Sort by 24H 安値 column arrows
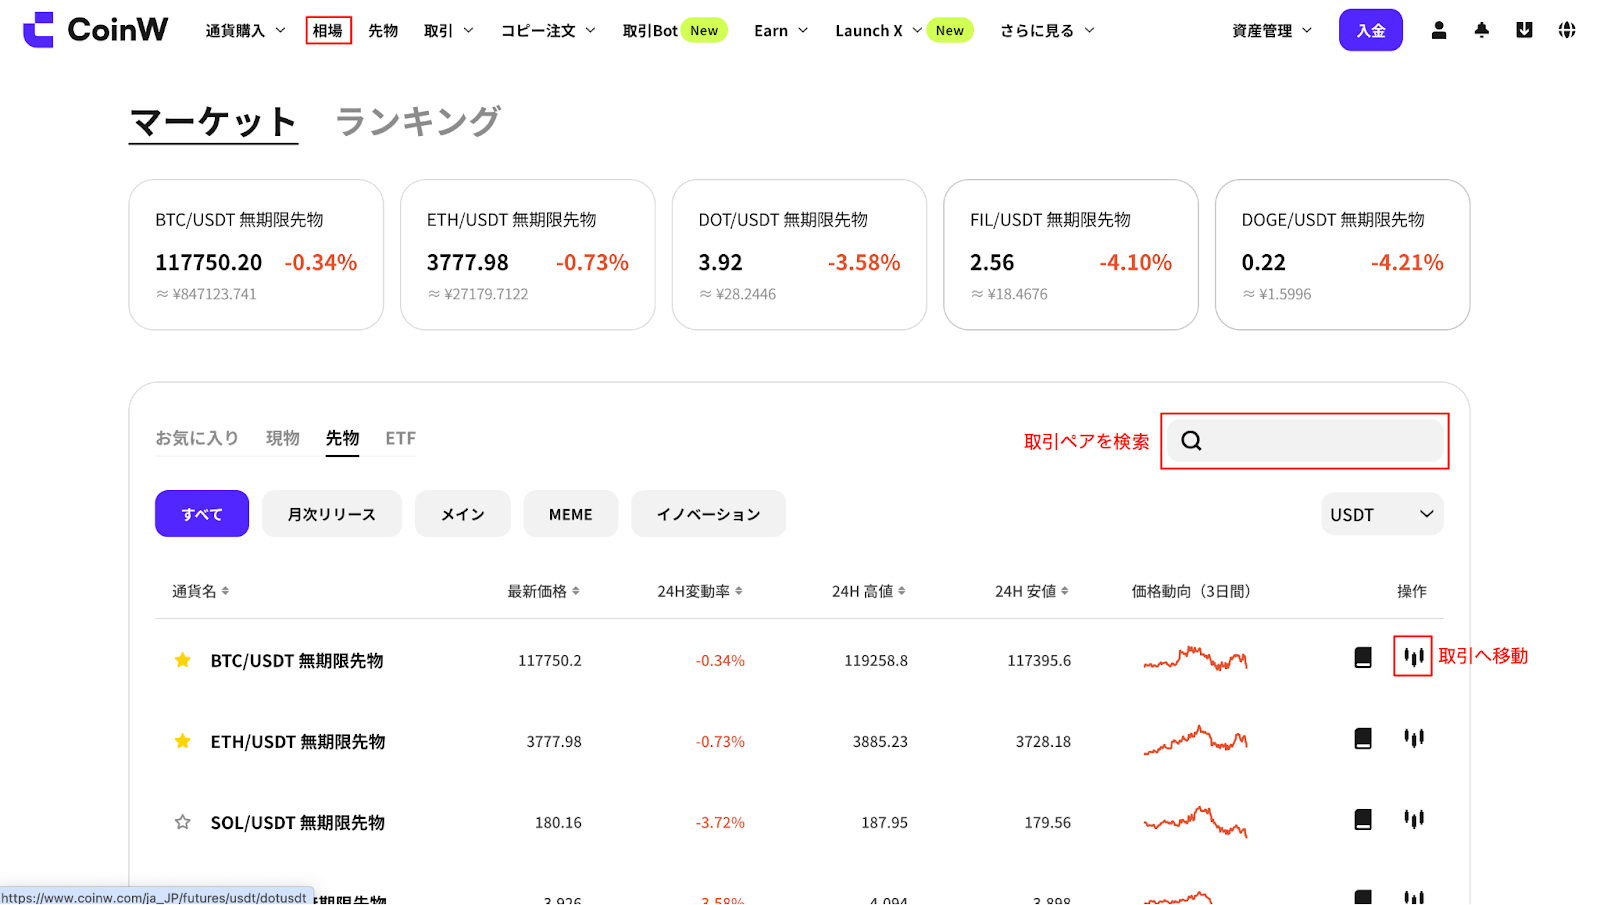This screenshot has height=905, width=1600. [1064, 591]
